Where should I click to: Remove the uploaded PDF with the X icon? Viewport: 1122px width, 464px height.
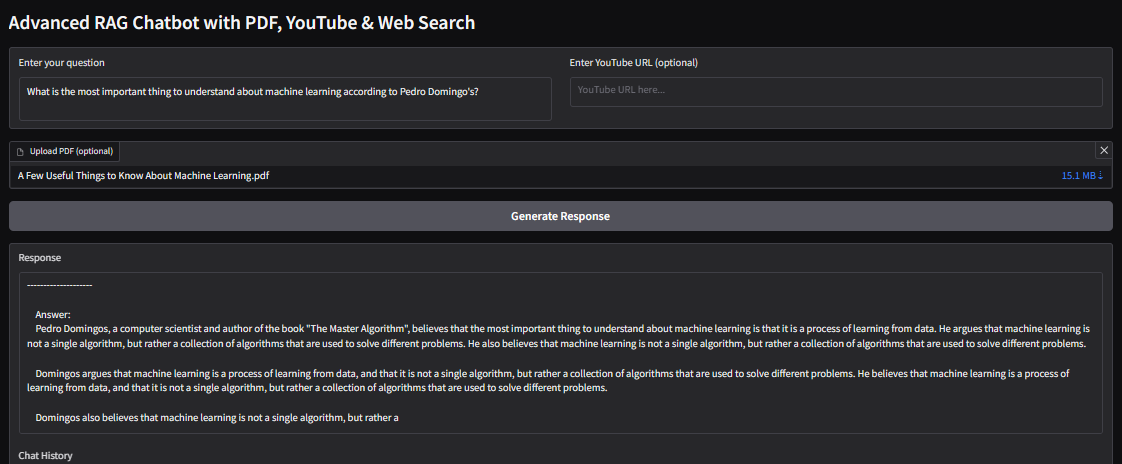tap(1103, 151)
